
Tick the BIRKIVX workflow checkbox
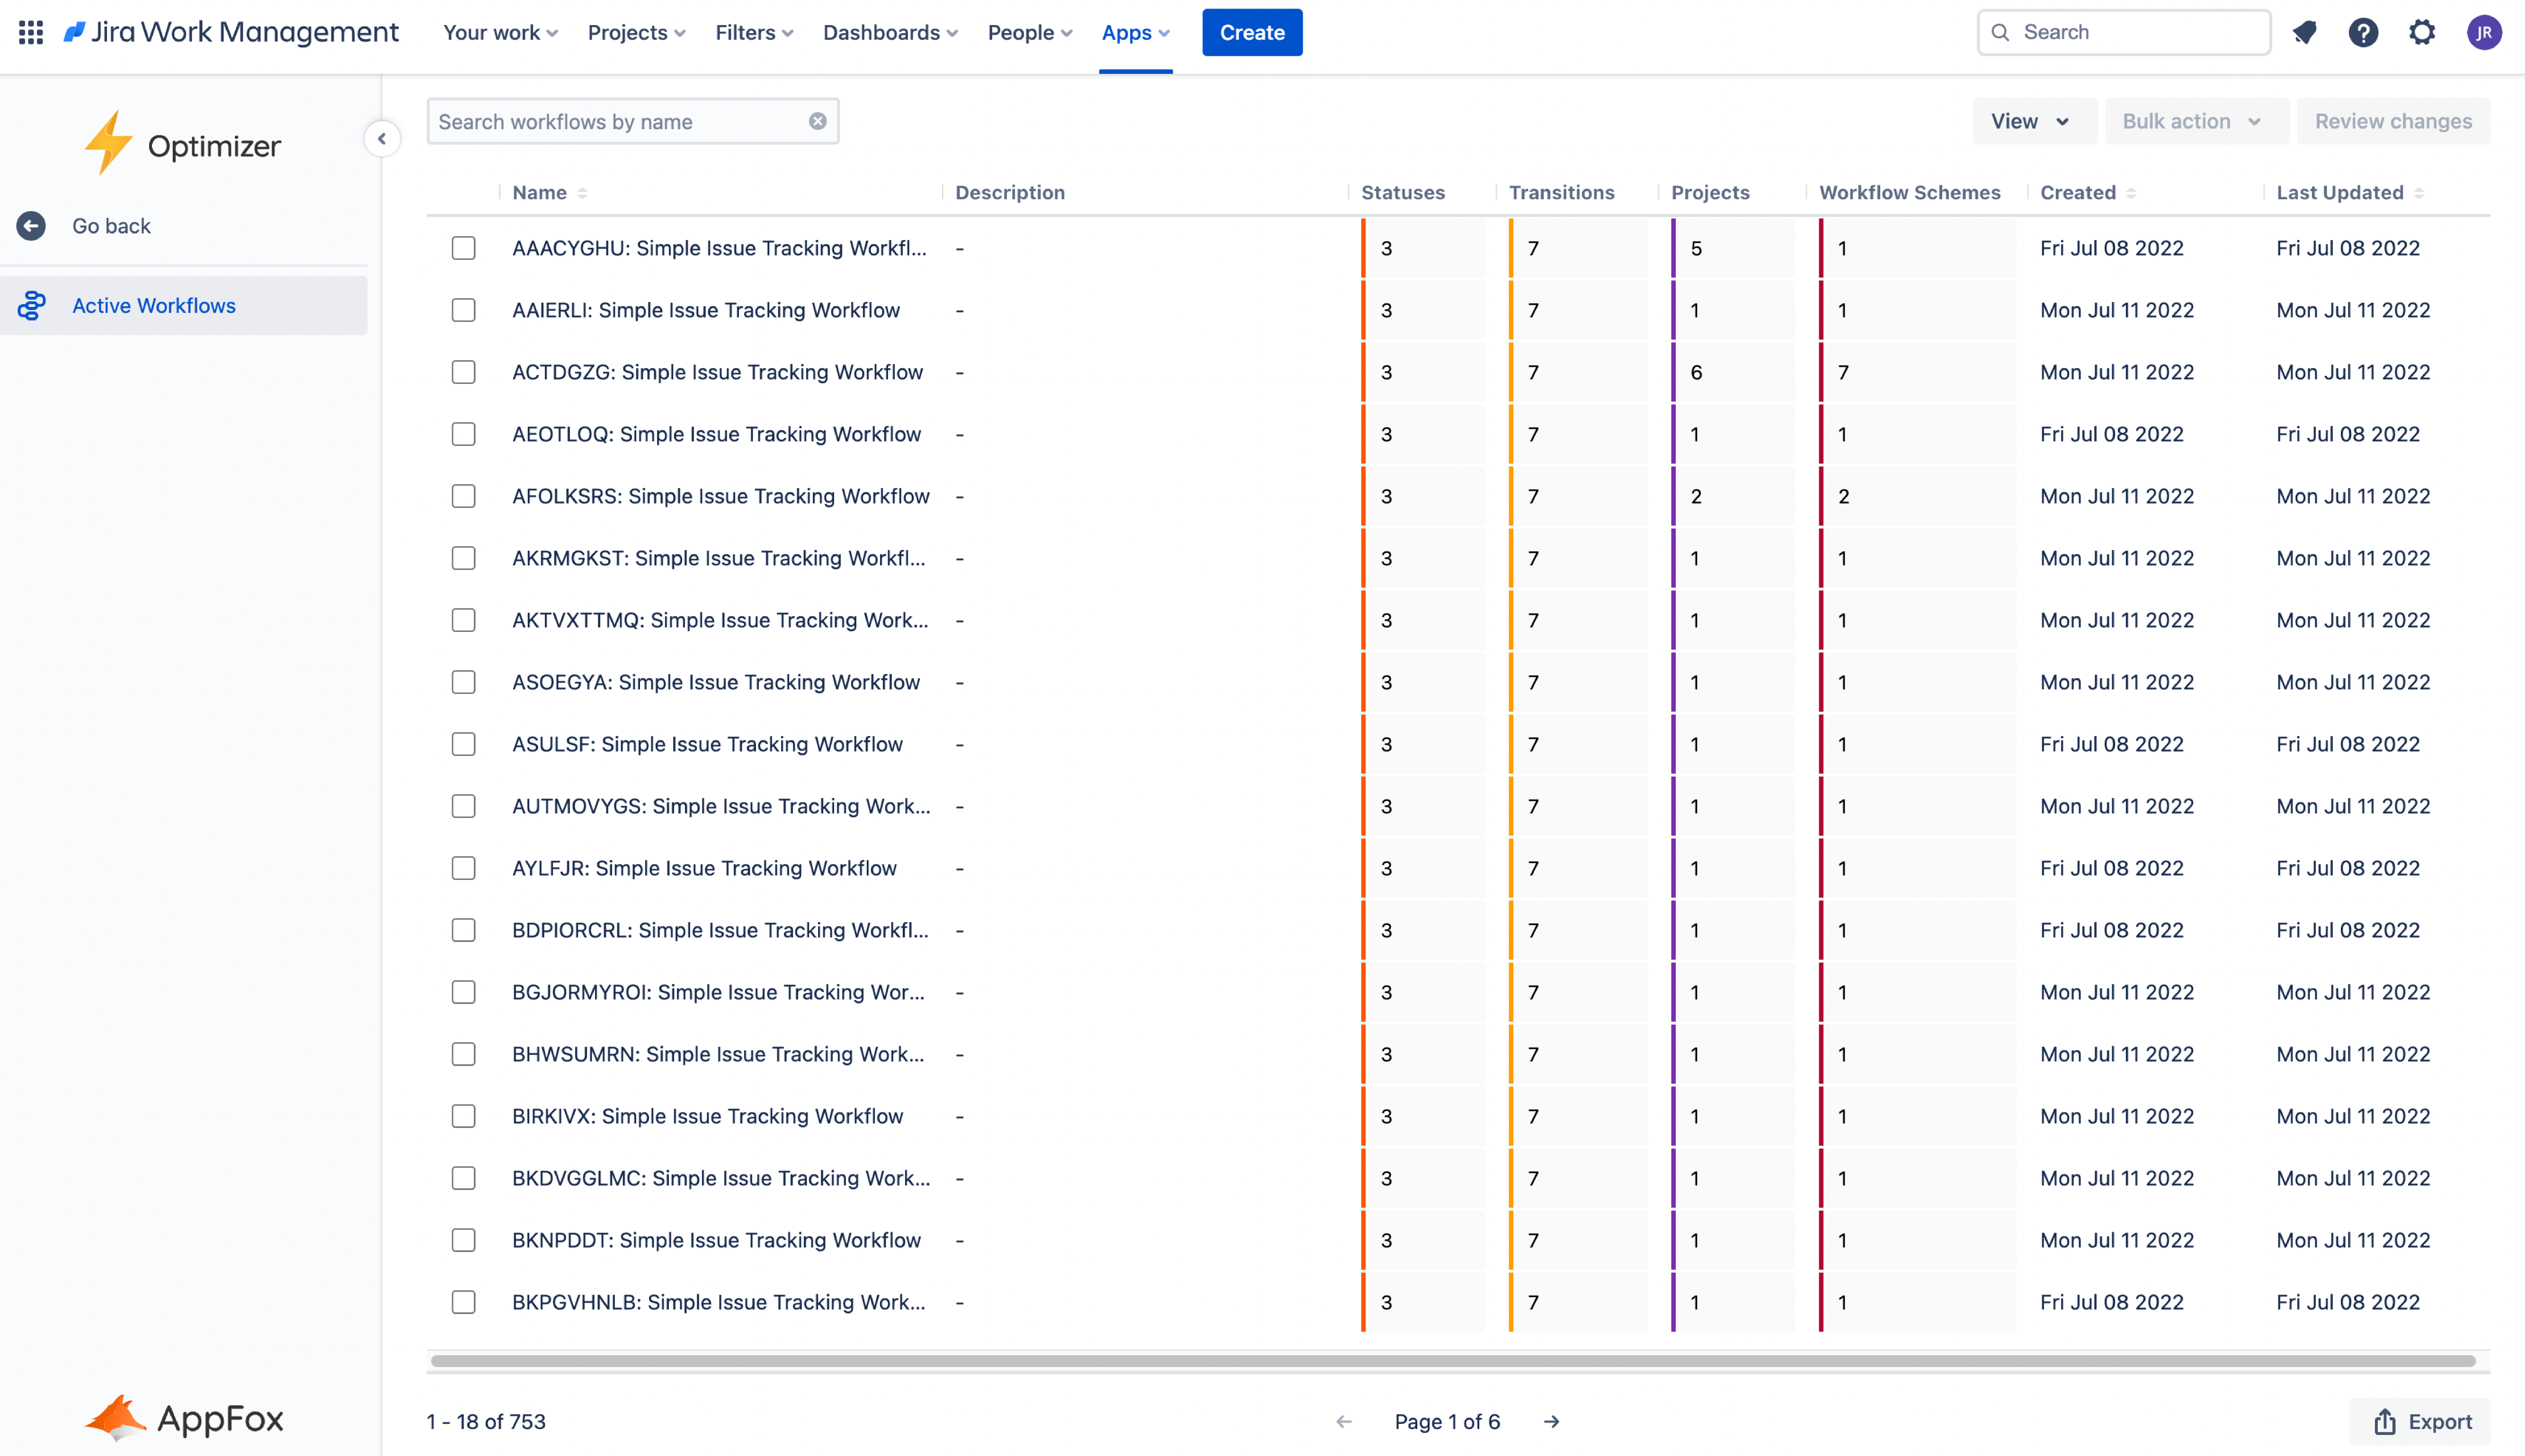463,1116
